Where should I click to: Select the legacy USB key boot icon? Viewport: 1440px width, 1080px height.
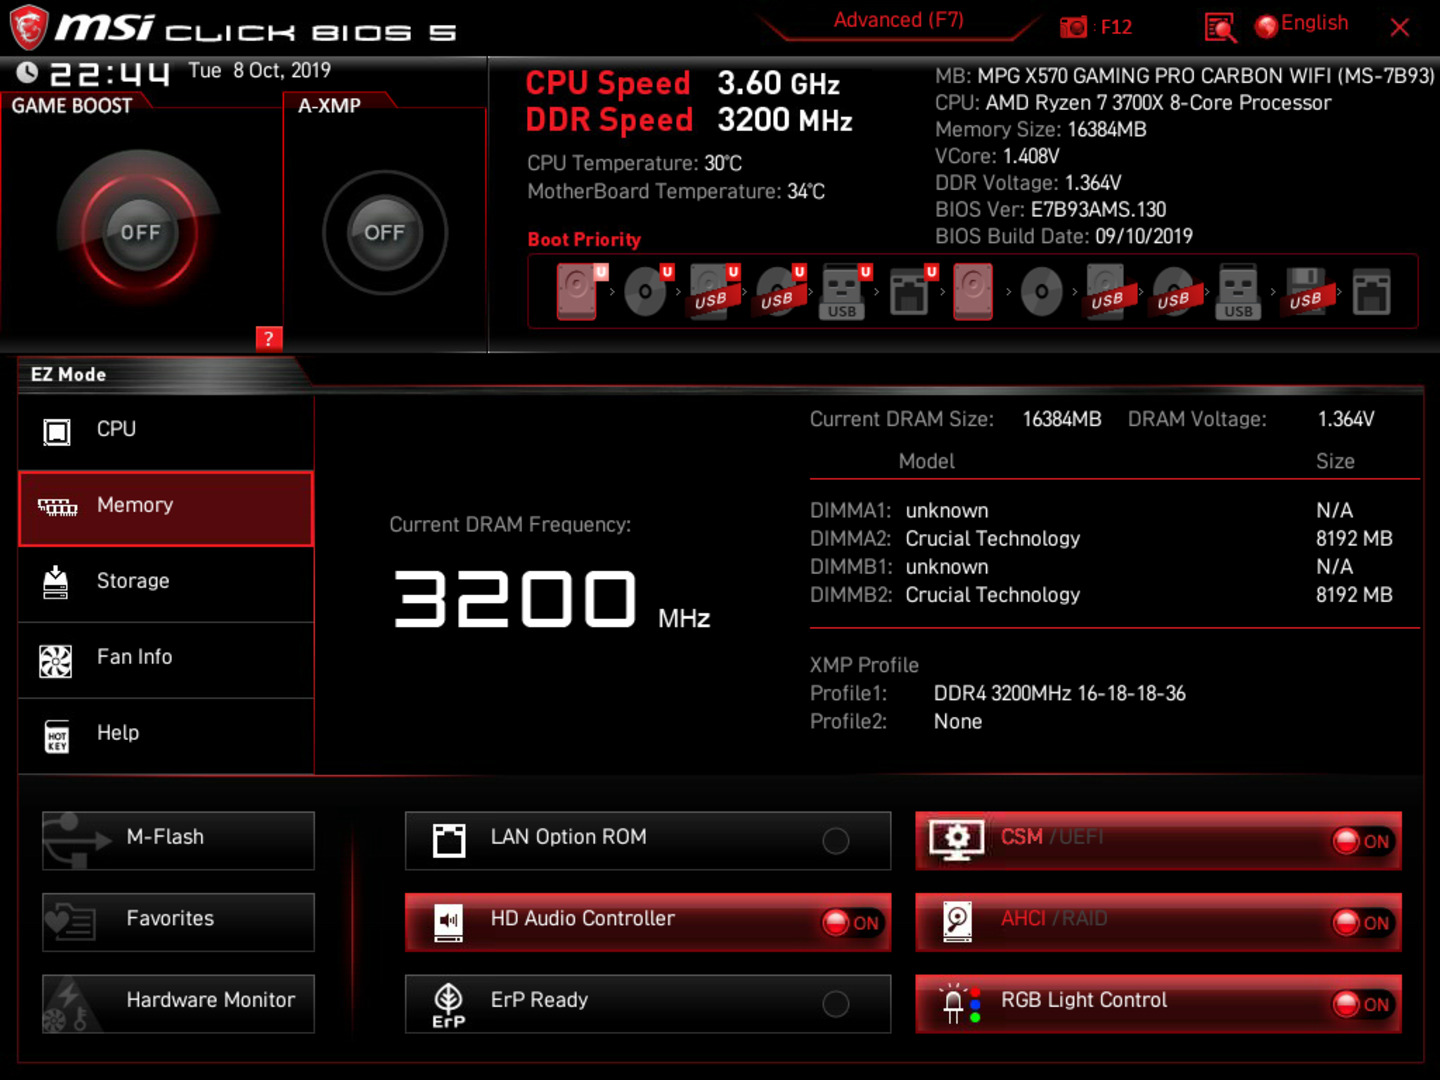(1239, 292)
